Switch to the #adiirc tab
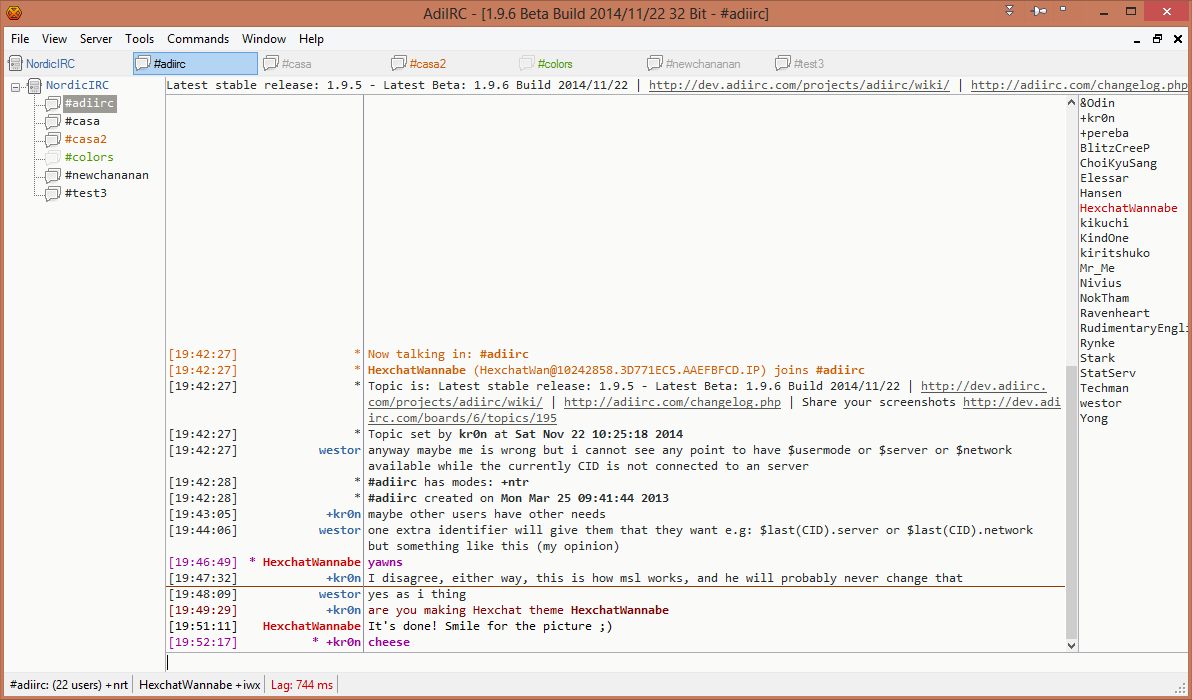 pyautogui.click(x=195, y=63)
